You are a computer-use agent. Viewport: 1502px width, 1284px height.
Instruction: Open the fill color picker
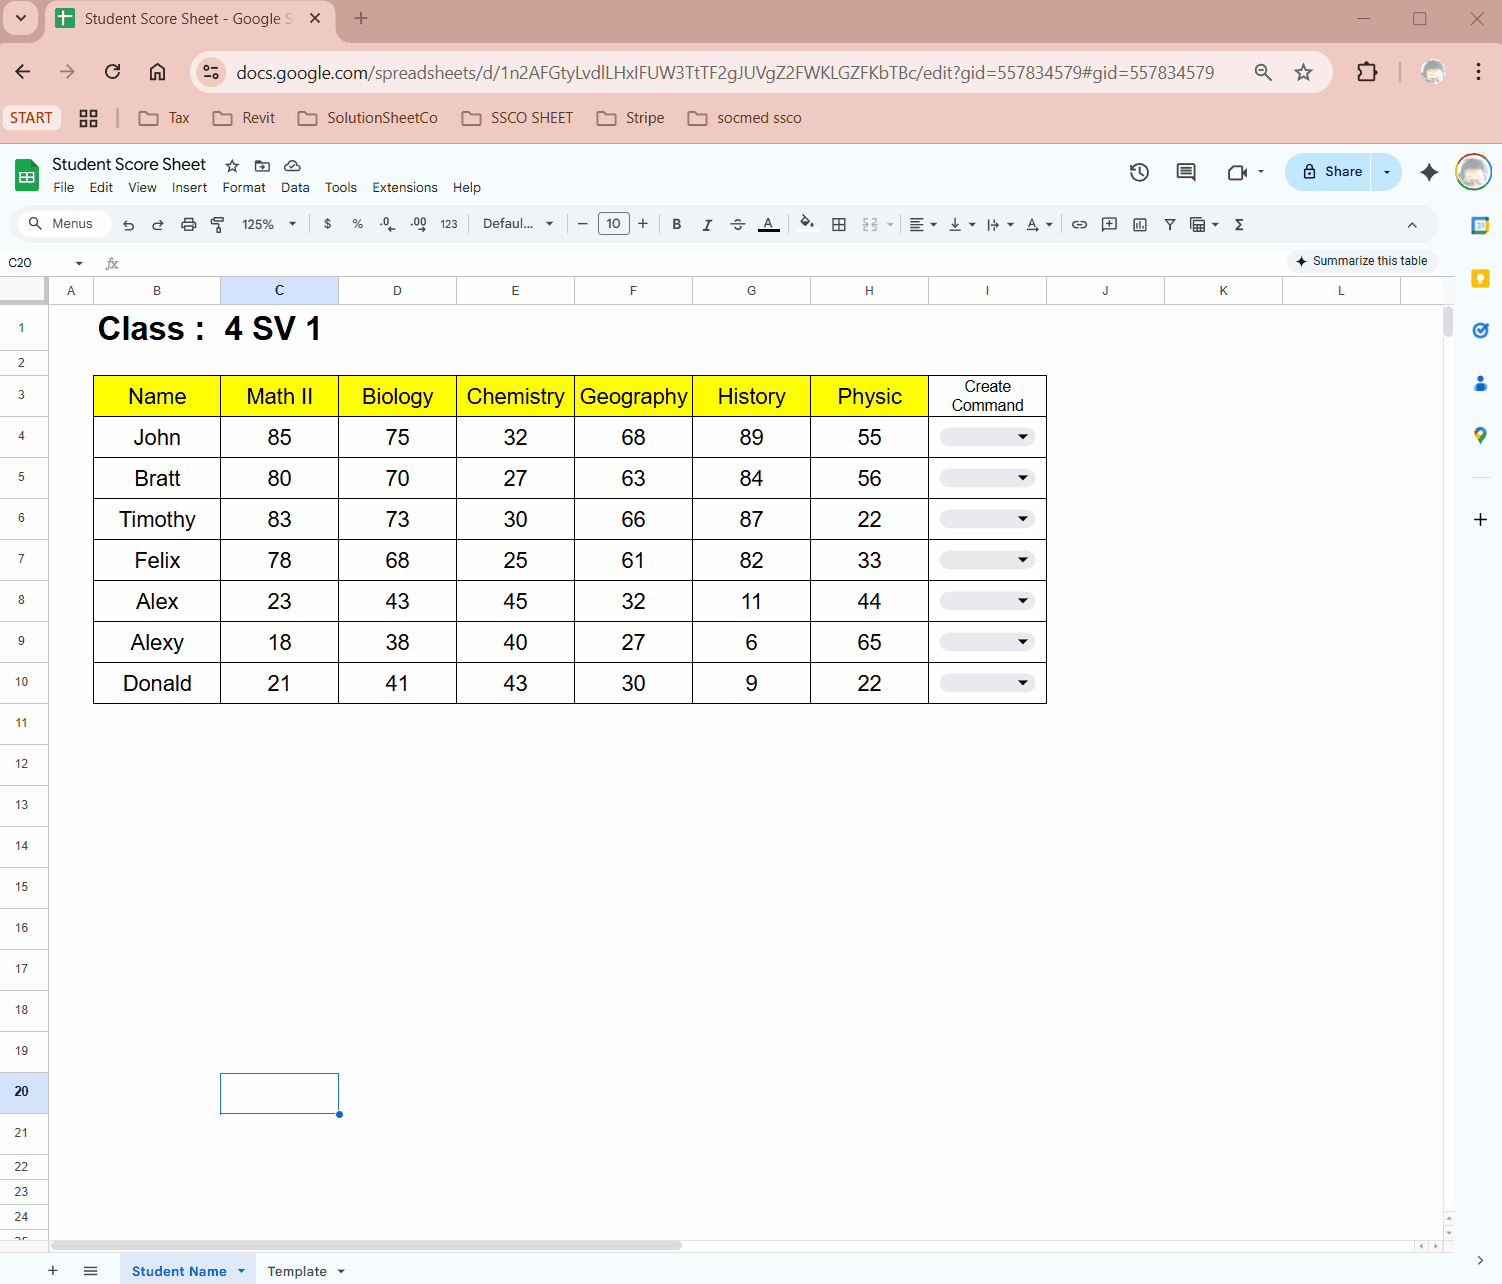807,224
